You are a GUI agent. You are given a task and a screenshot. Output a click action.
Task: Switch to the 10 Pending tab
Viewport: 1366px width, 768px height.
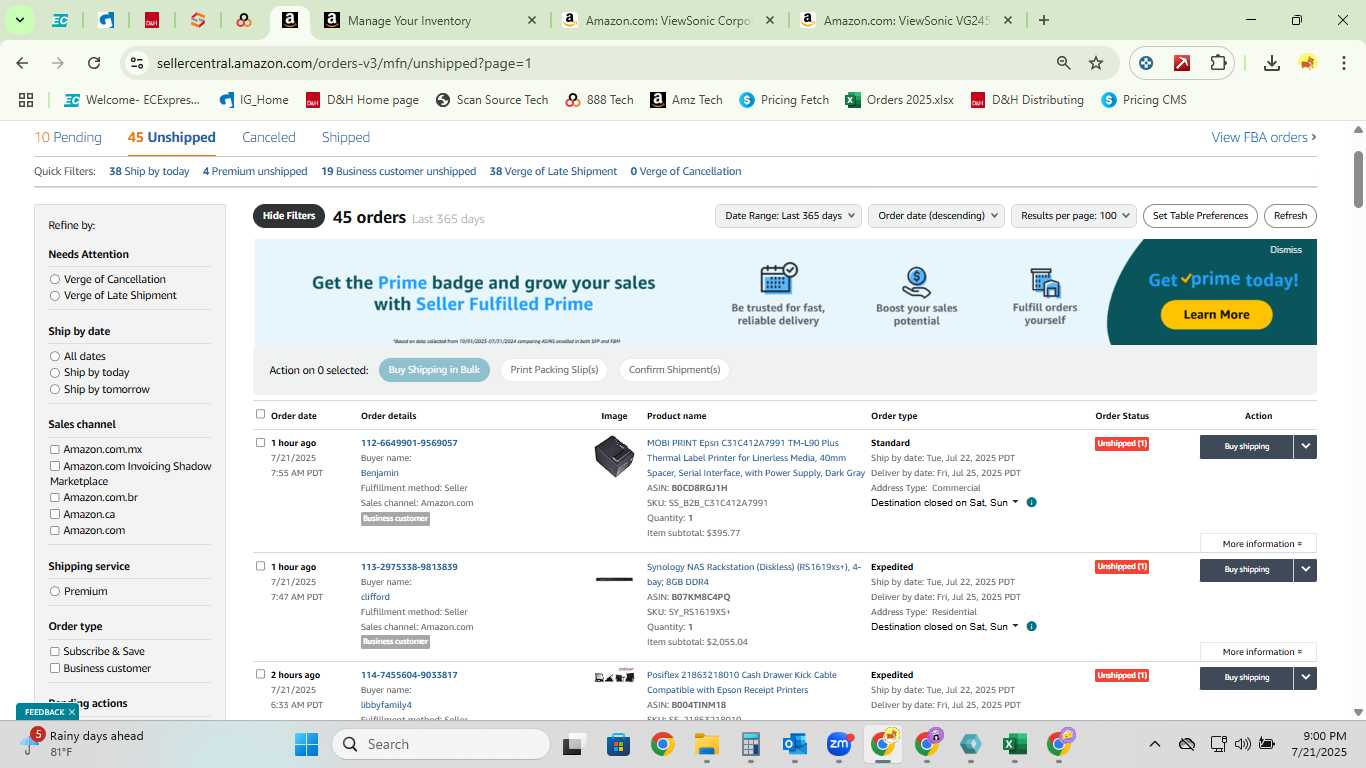[68, 137]
